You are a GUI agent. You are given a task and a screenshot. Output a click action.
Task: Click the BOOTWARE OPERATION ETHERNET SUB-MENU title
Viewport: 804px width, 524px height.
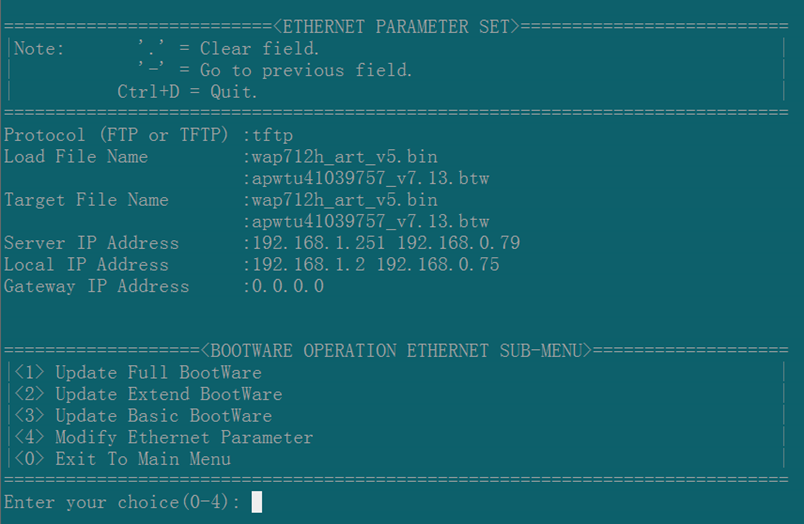(396, 351)
